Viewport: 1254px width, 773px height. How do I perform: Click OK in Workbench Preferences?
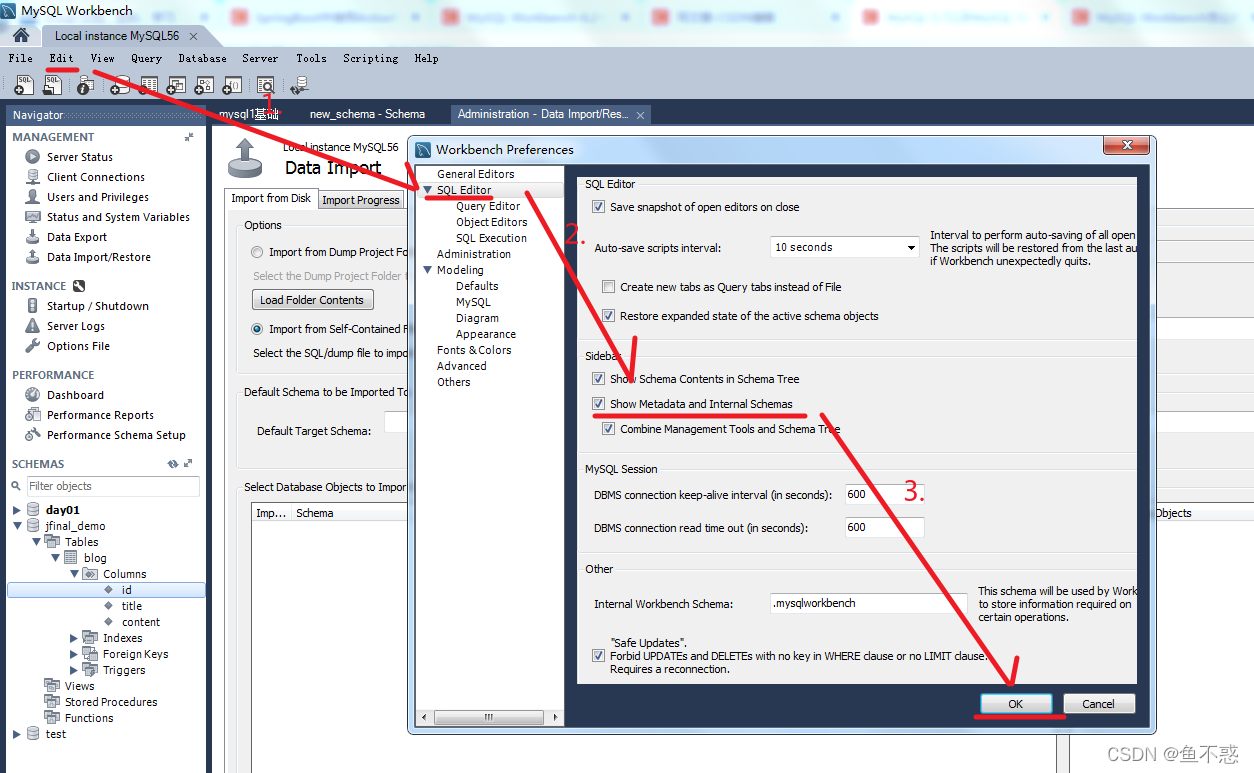coord(1016,704)
